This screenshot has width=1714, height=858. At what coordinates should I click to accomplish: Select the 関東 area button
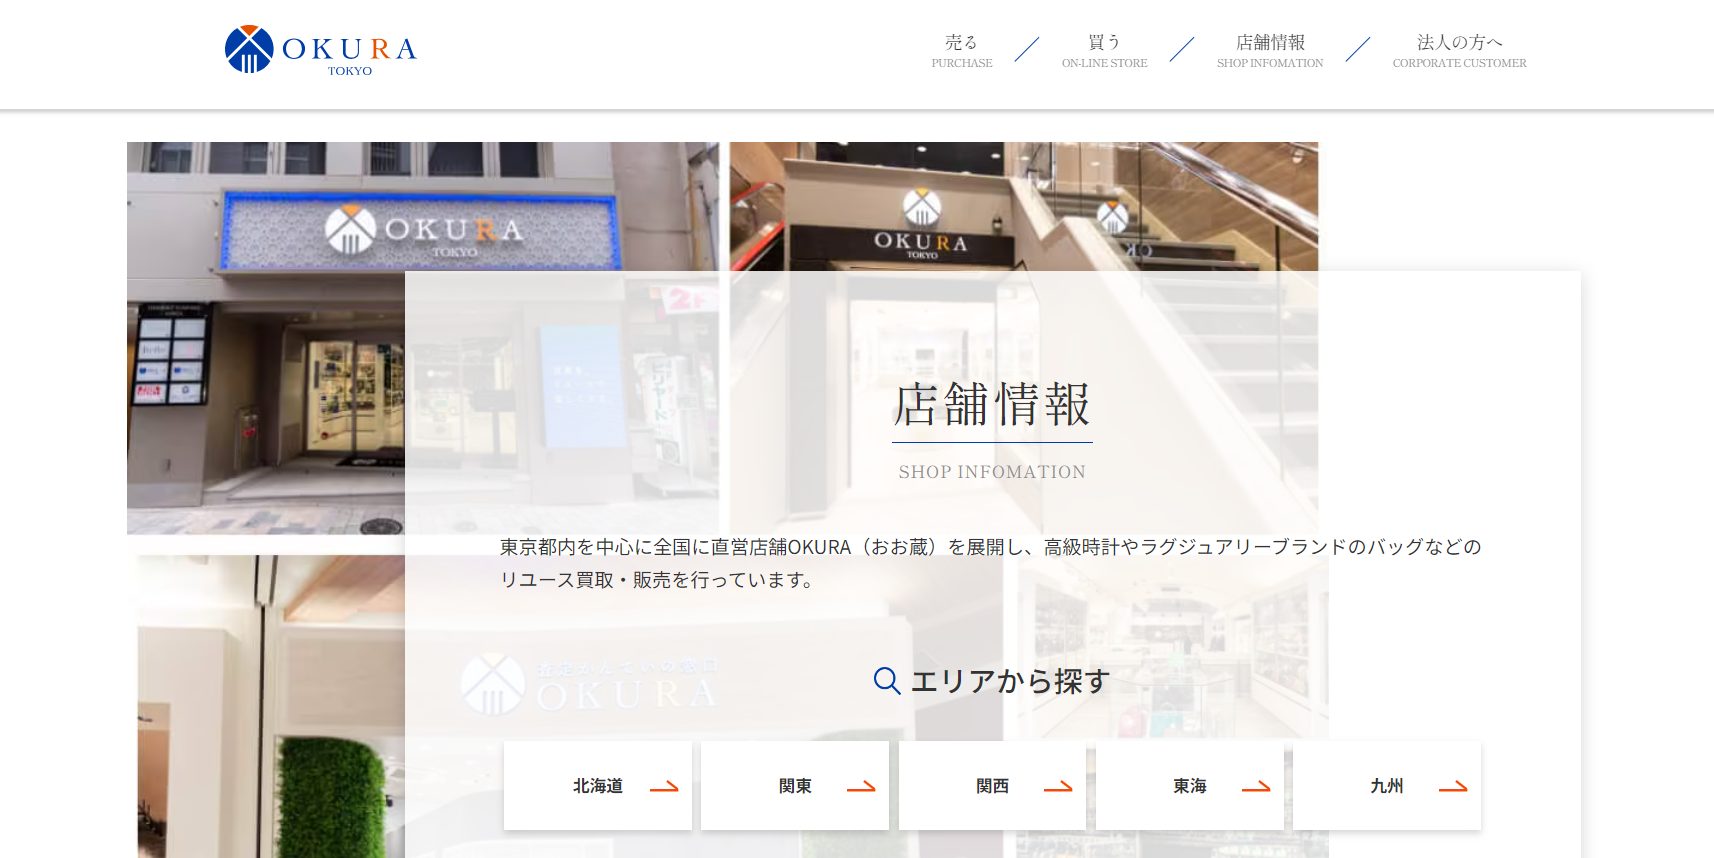[795, 786]
